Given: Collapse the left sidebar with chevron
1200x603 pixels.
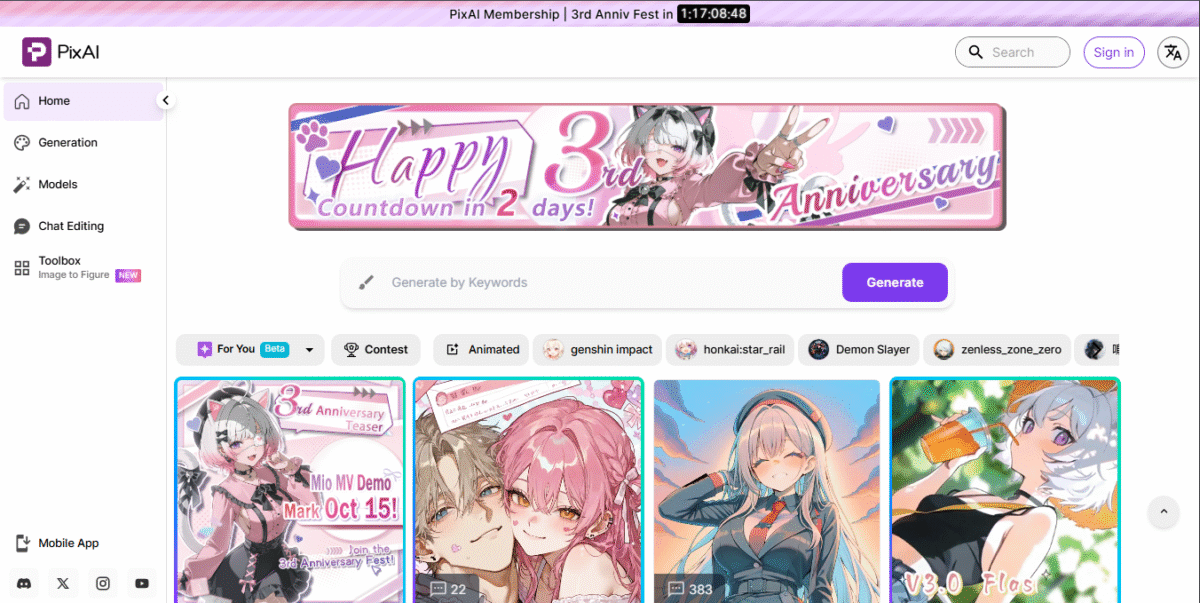Looking at the screenshot, I should tap(166, 100).
